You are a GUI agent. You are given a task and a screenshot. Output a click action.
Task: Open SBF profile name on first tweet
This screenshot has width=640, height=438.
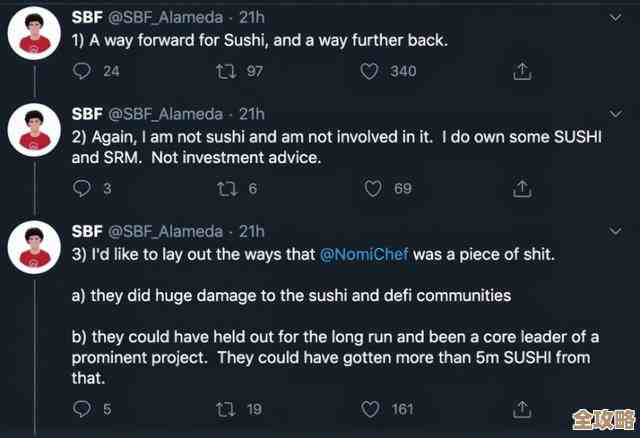pyautogui.click(x=87, y=16)
